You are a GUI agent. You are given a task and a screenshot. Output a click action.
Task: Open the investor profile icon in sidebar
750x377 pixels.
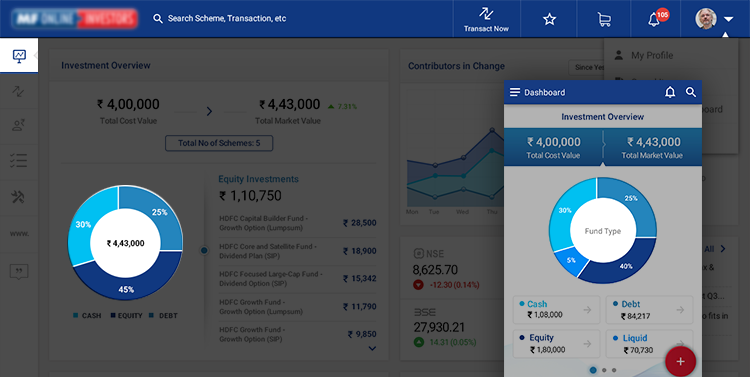(x=19, y=126)
